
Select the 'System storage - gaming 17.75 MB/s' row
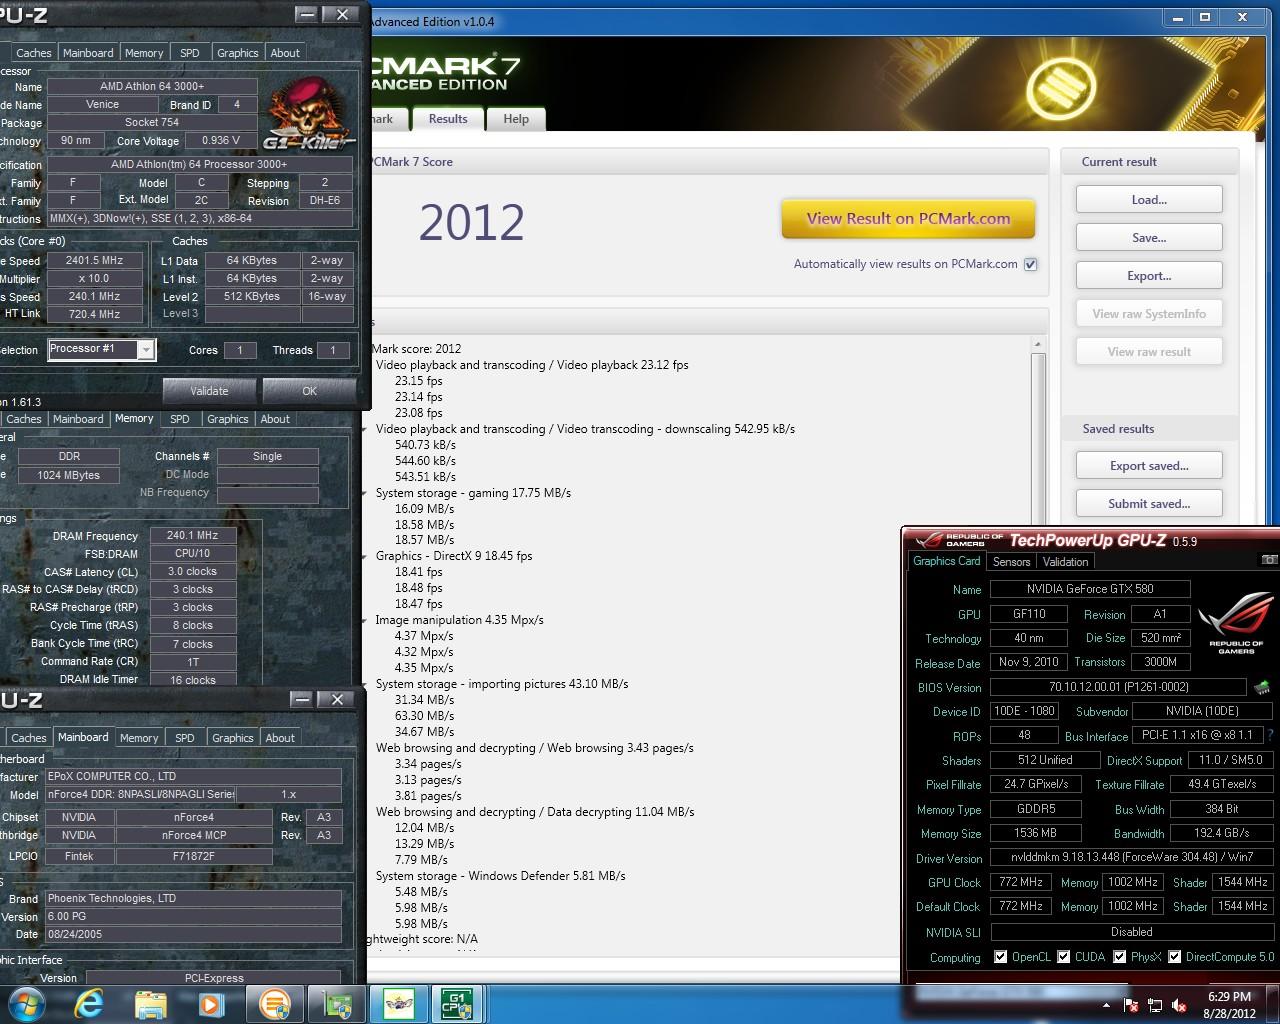click(473, 492)
